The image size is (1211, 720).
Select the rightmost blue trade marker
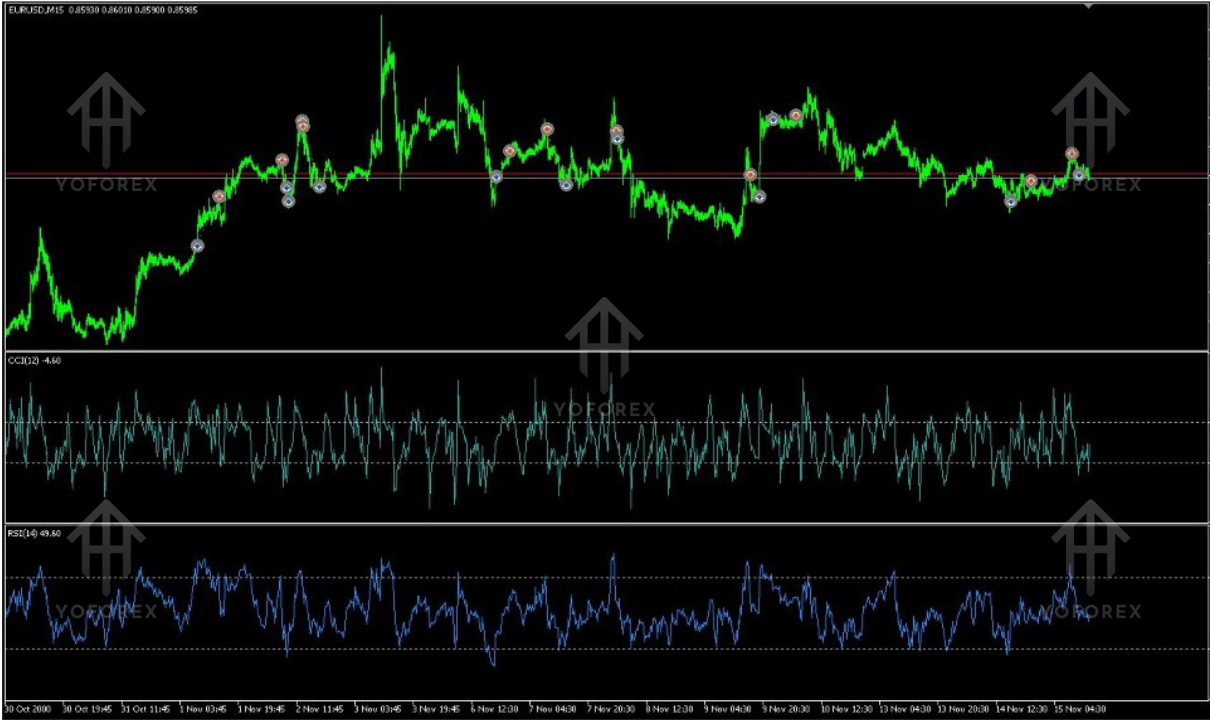point(1079,175)
